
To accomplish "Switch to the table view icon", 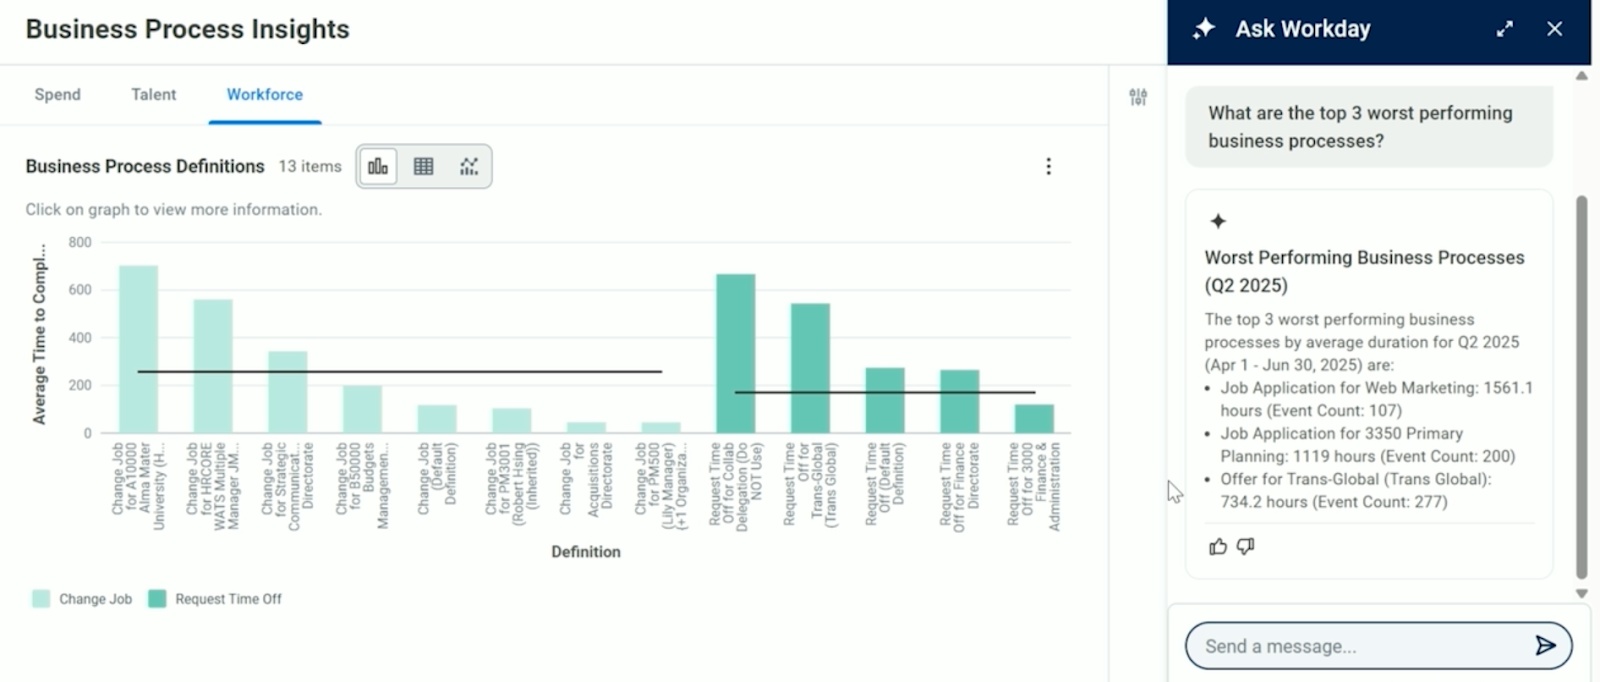I will [x=423, y=166].
